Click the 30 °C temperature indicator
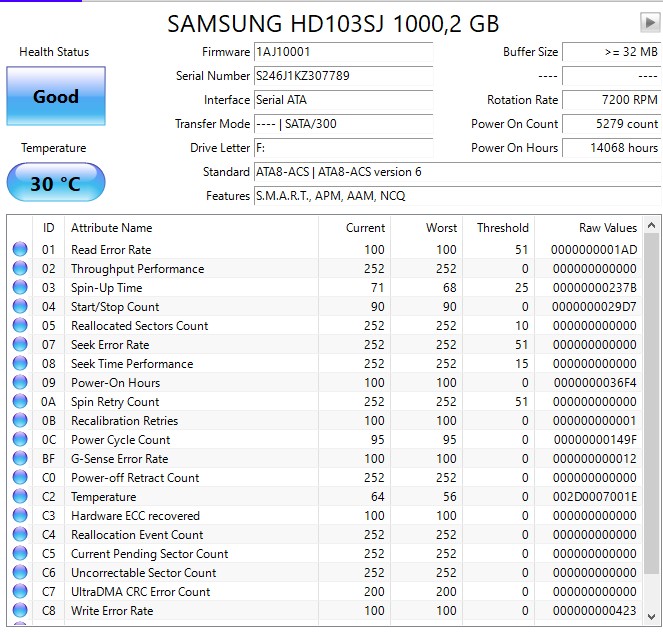 (x=56, y=184)
